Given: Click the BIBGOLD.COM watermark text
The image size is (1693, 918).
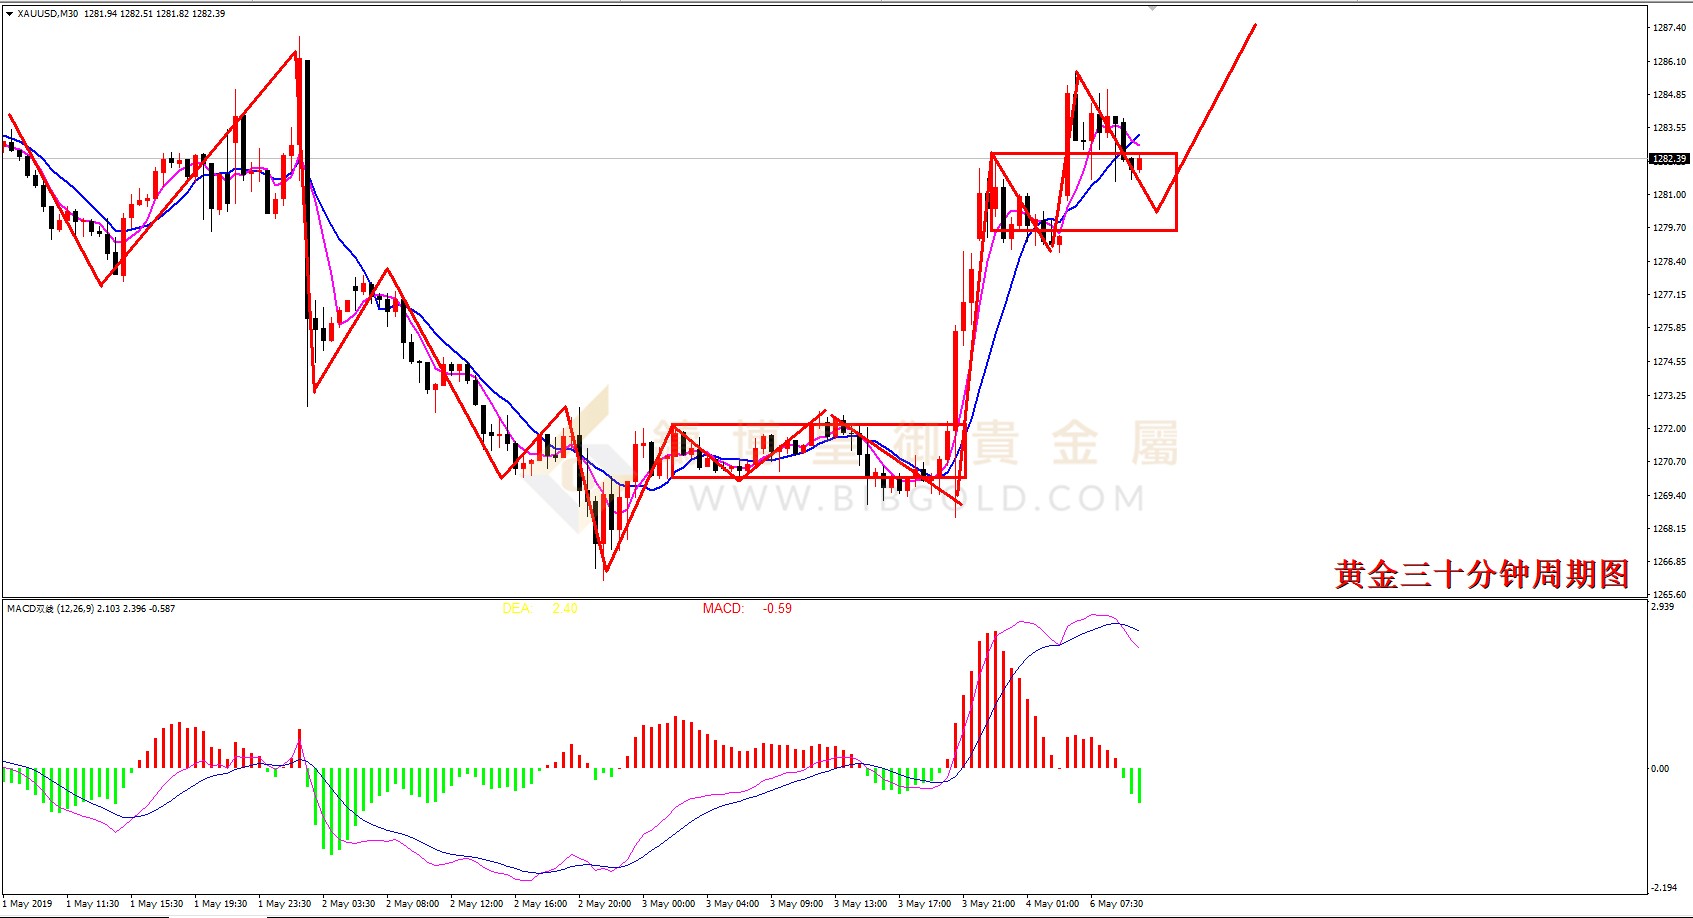Looking at the screenshot, I should coord(916,498).
